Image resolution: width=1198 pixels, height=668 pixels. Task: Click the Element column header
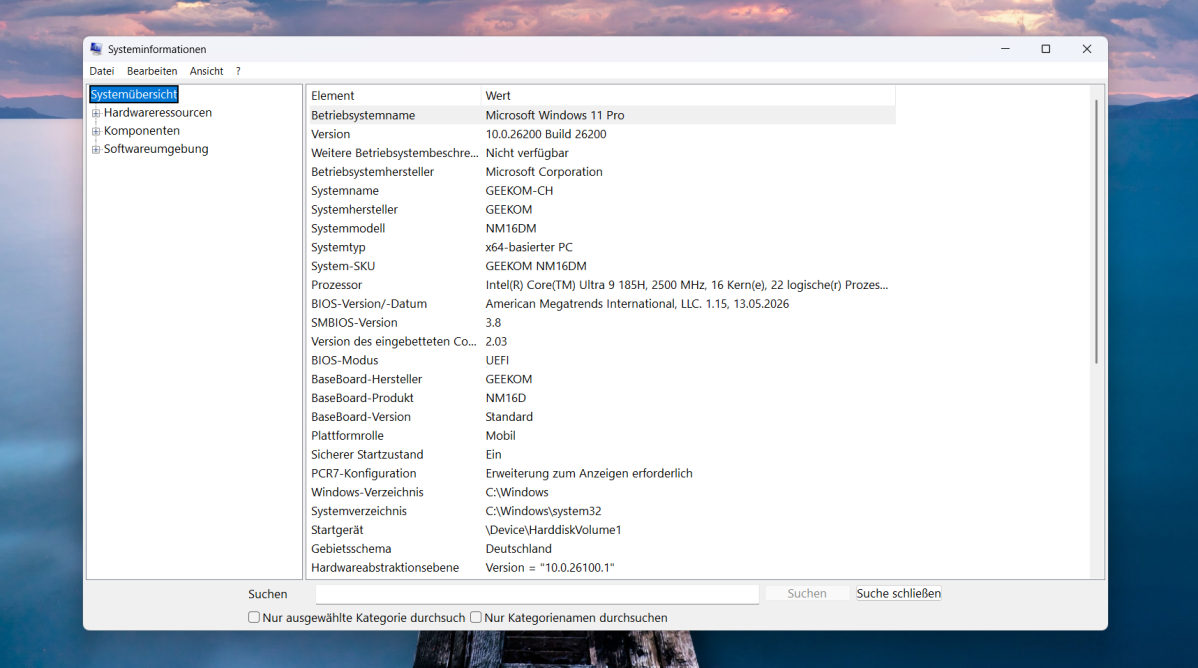pos(393,96)
